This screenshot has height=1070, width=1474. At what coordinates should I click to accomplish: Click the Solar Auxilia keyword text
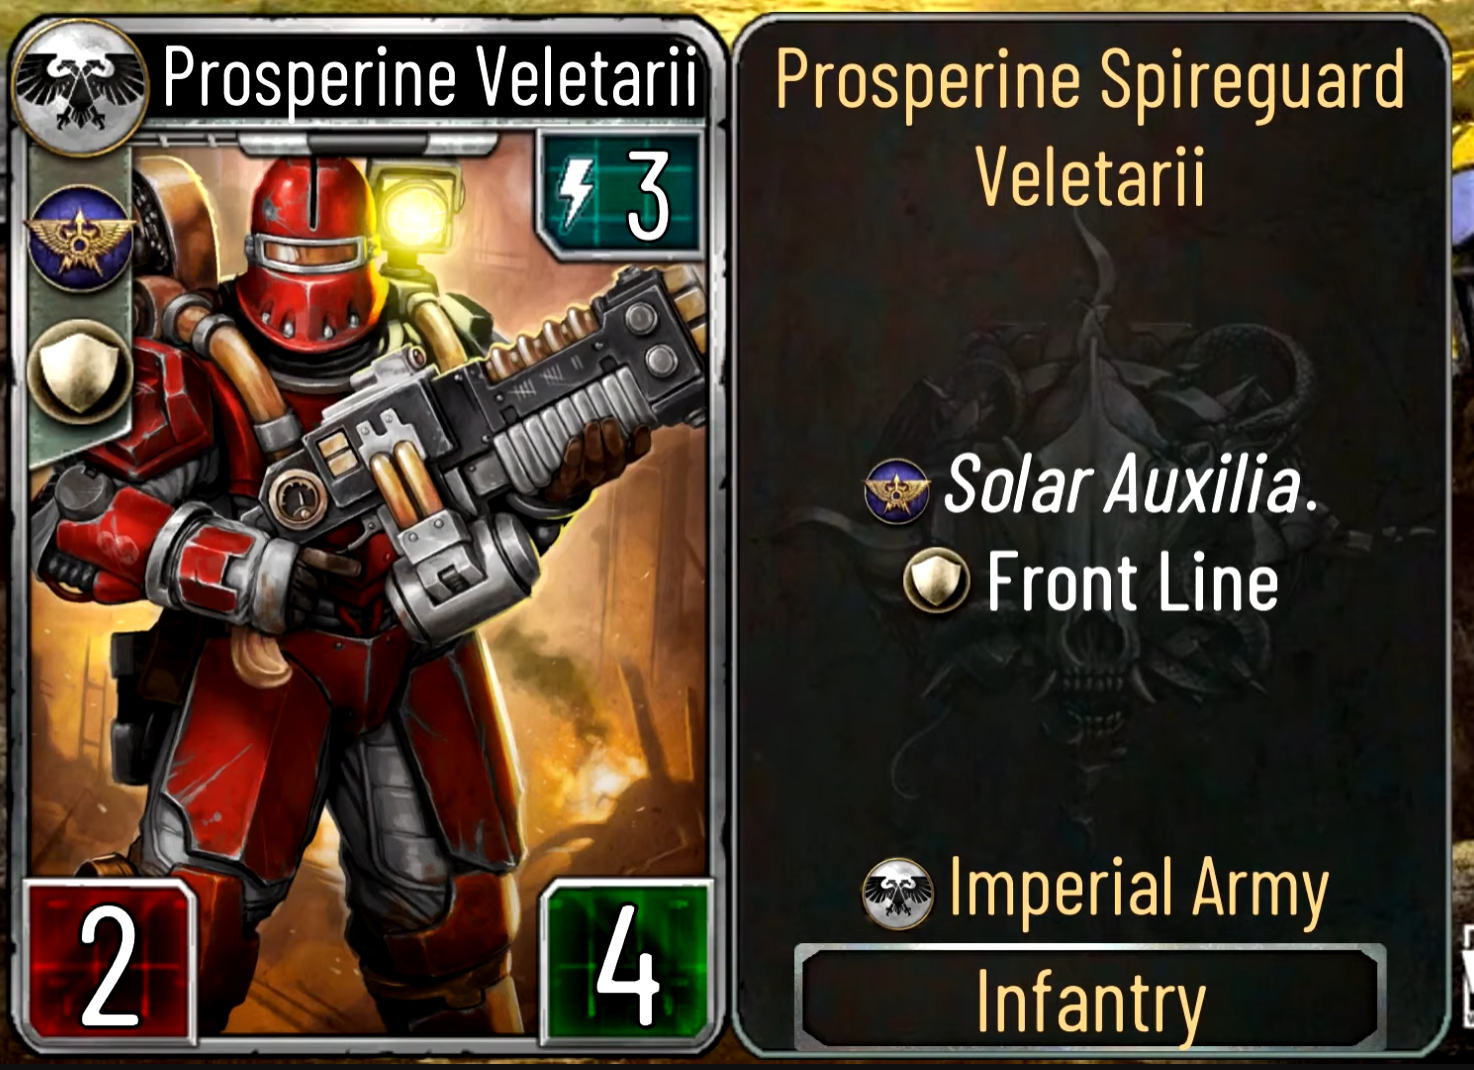tap(1130, 485)
